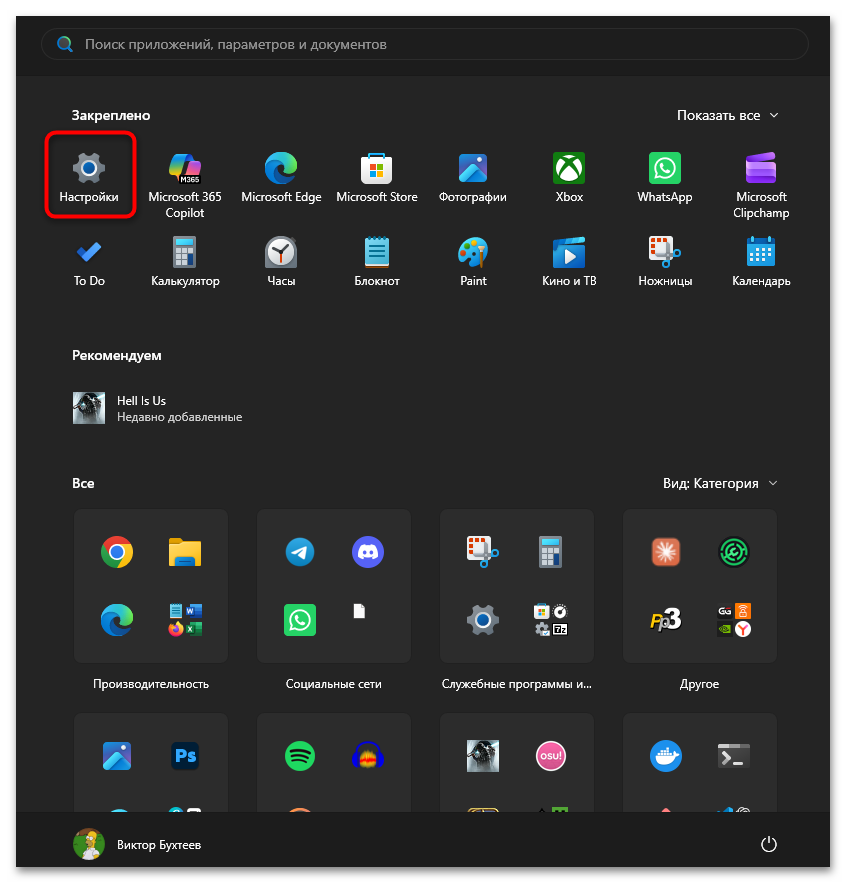Launch the orange starburst app in Другое

coord(666,552)
